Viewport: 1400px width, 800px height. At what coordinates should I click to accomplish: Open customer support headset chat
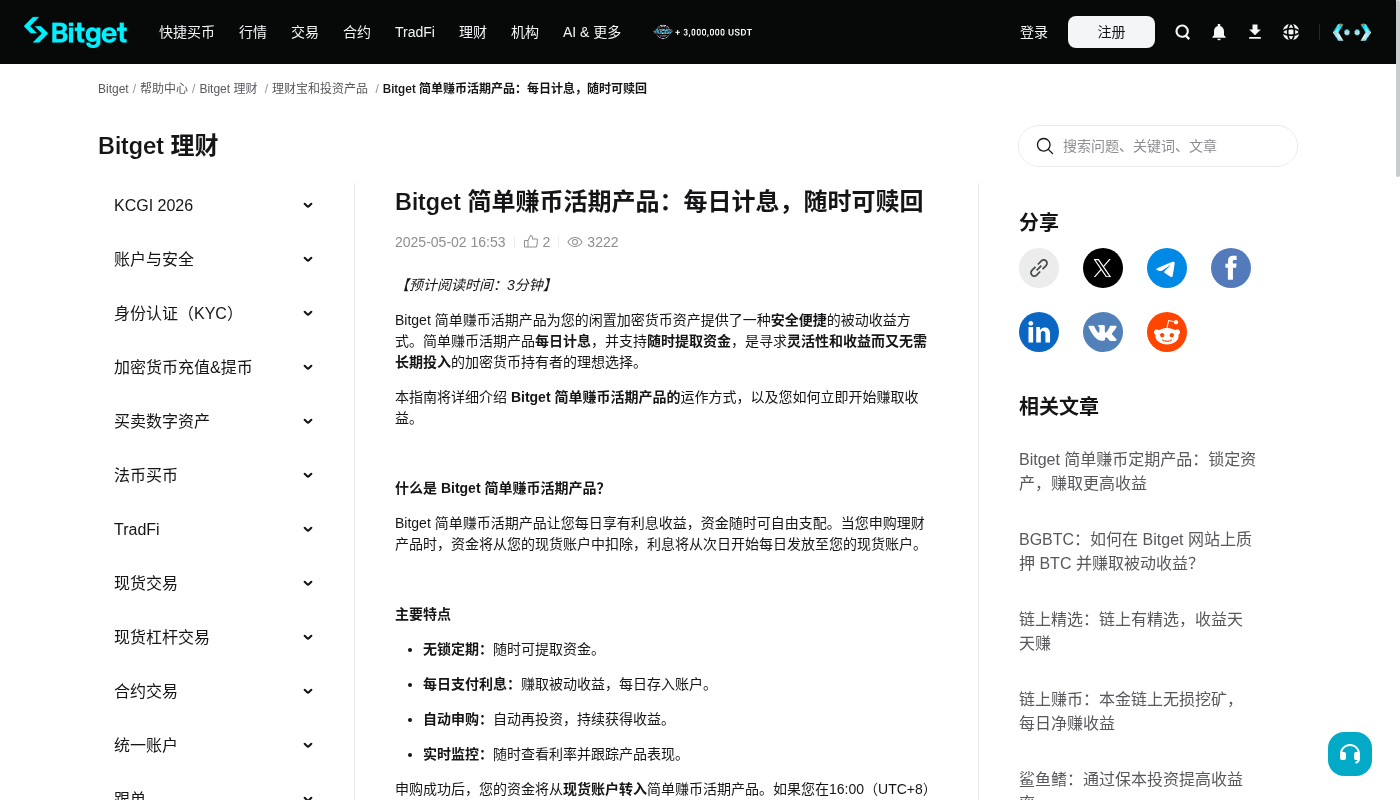point(1350,754)
